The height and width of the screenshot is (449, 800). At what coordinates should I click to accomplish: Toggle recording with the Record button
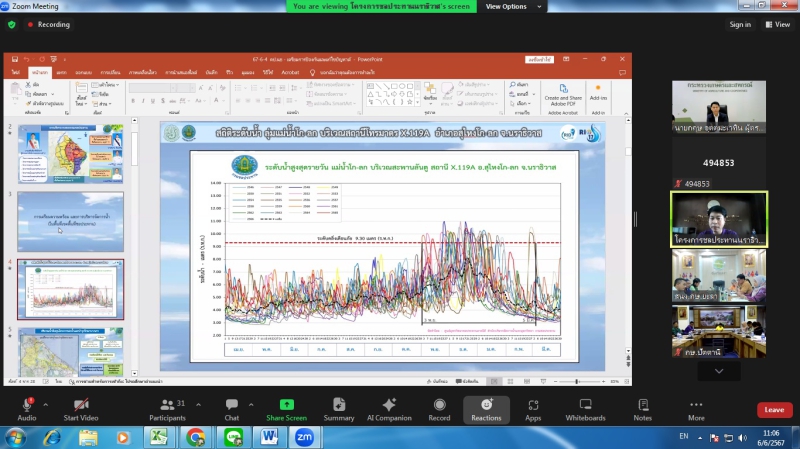[440, 406]
